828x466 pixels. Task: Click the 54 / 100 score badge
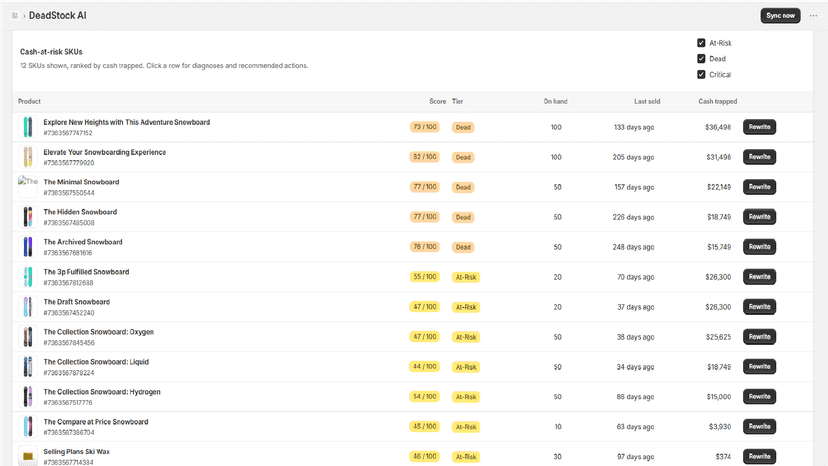(425, 396)
